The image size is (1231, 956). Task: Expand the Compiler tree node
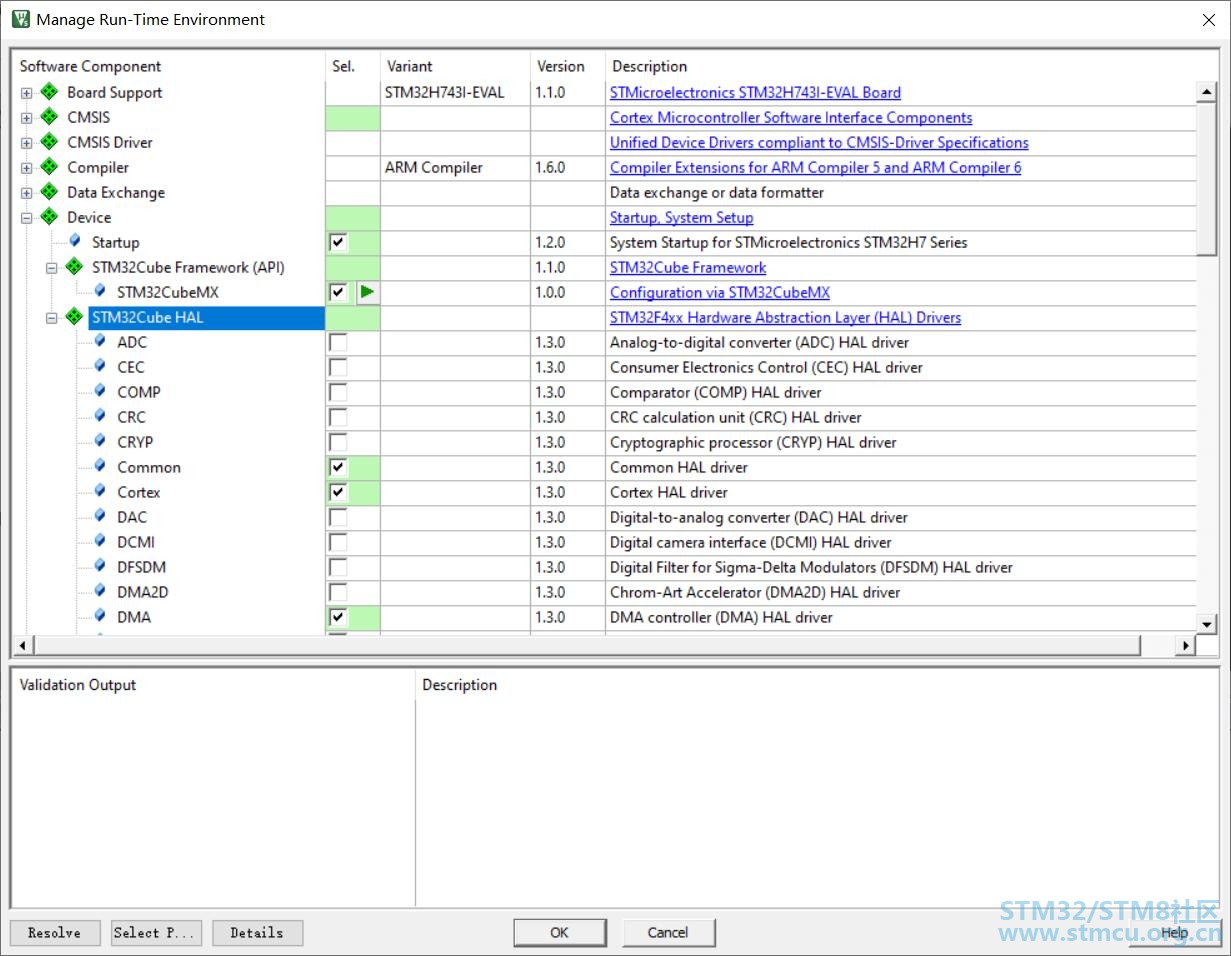pos(27,168)
